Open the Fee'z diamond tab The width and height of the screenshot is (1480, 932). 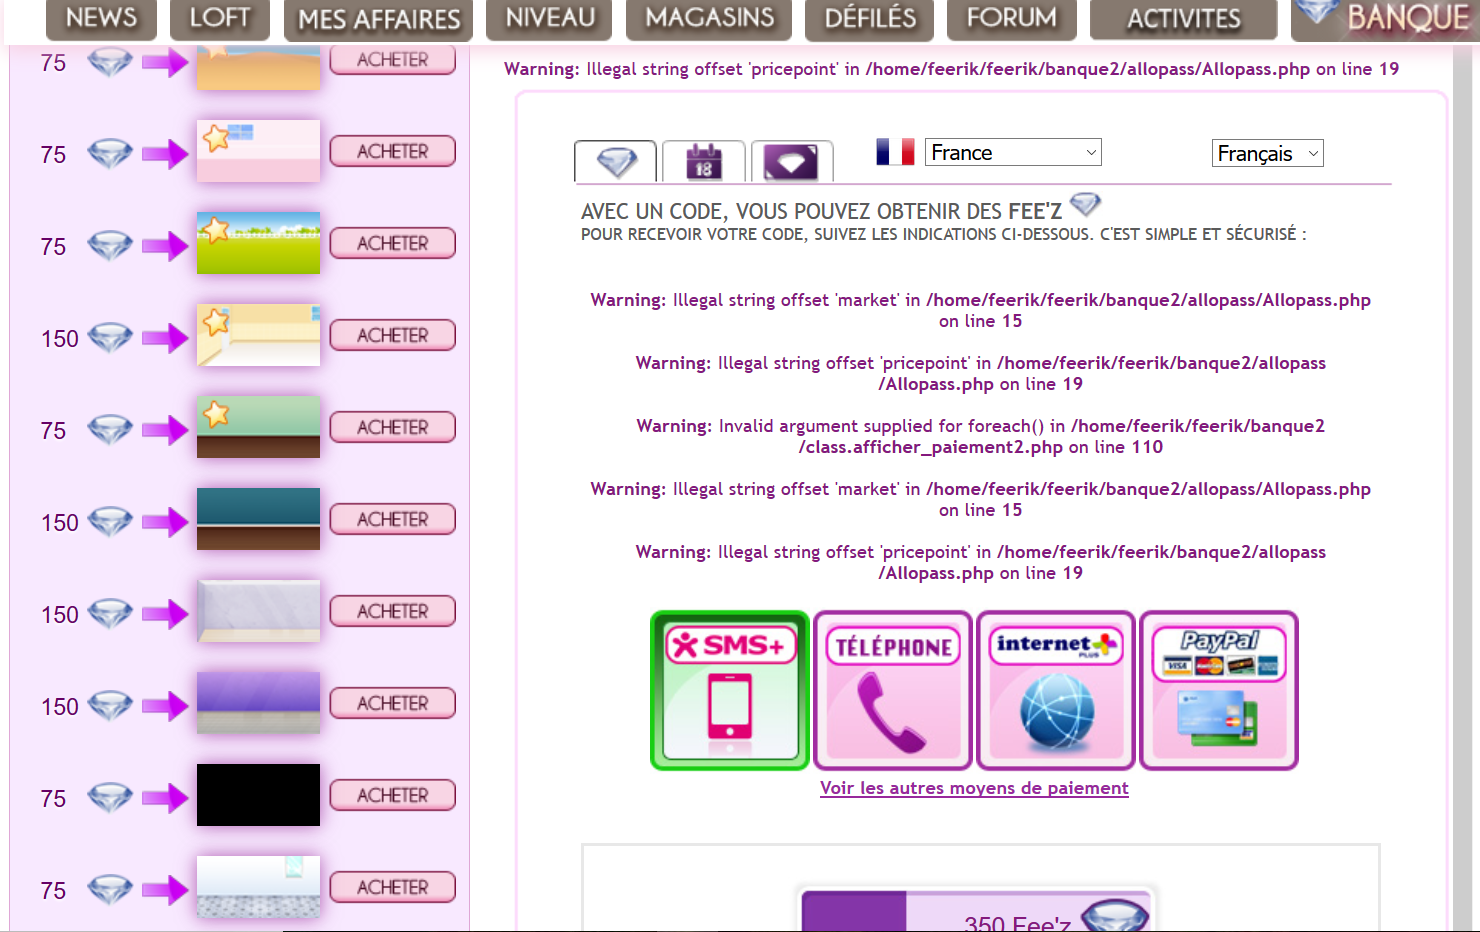tap(615, 161)
